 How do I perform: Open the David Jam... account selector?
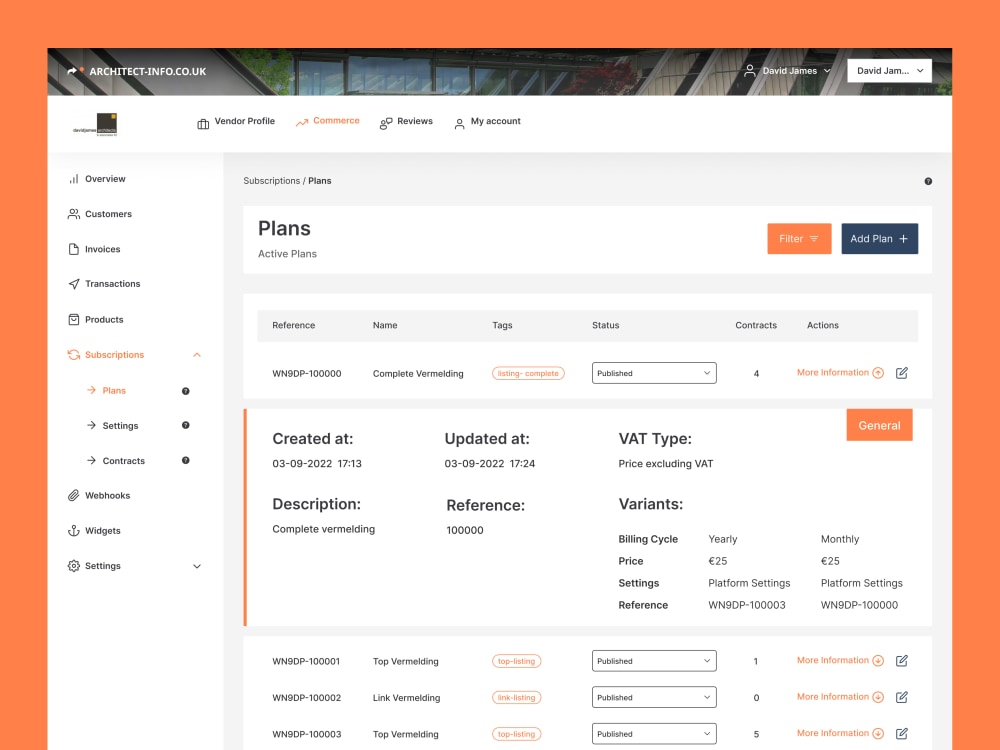click(889, 71)
